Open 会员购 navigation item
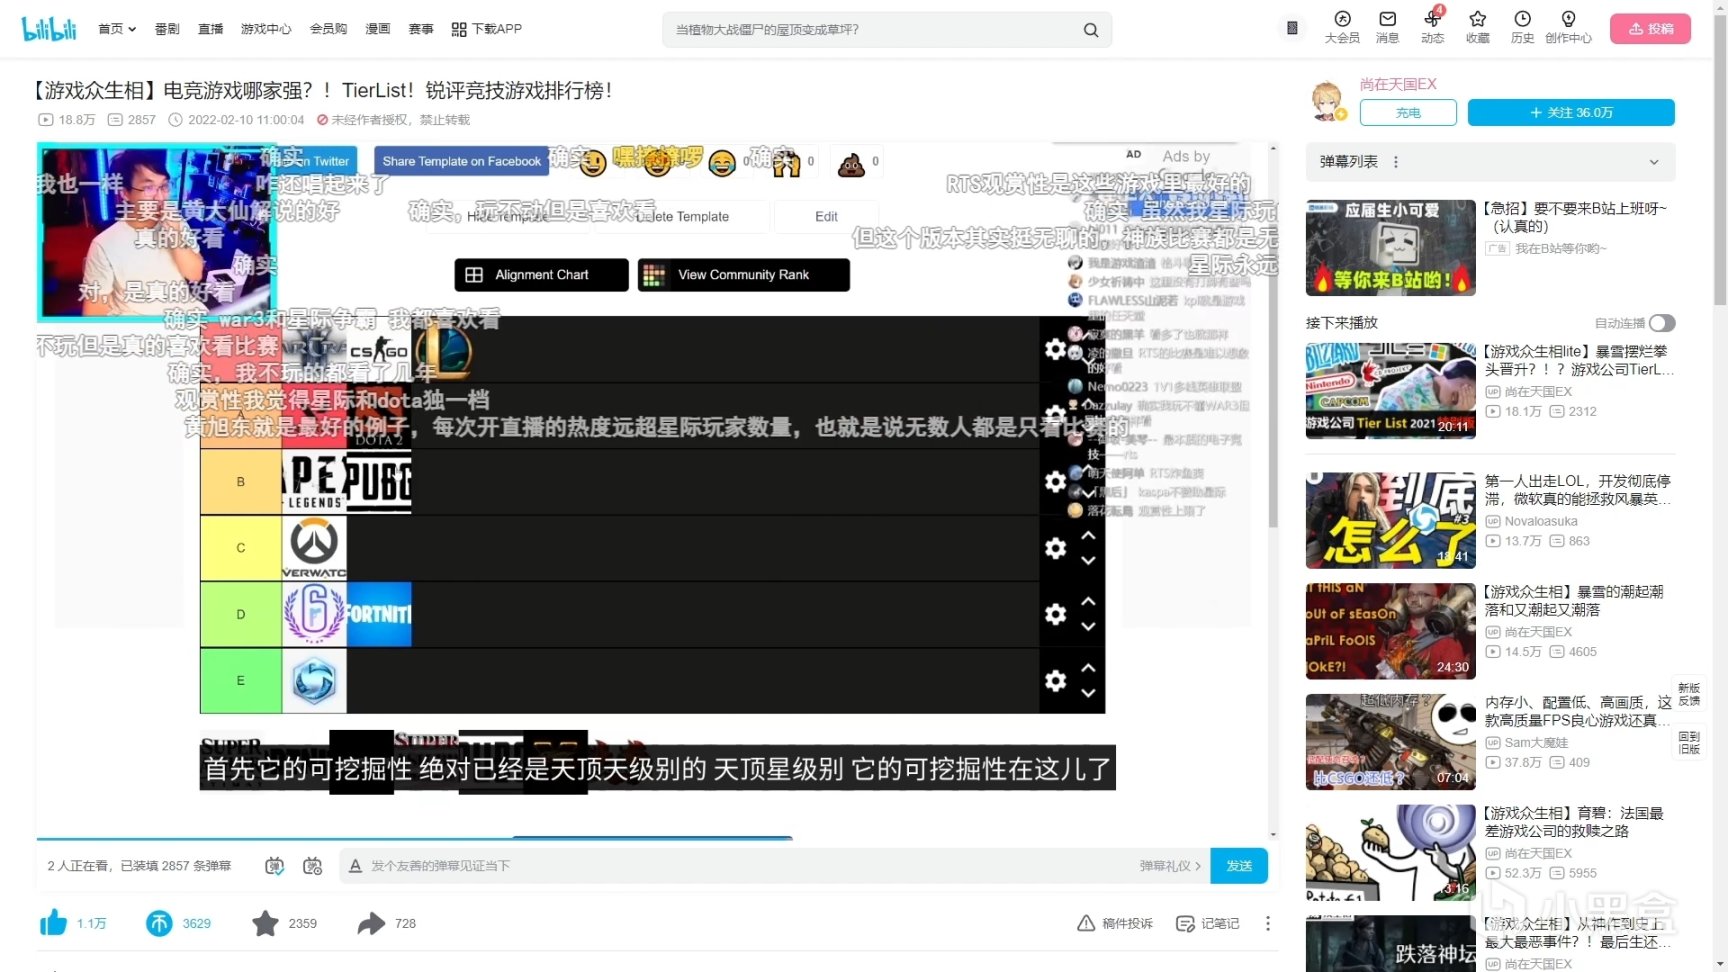 click(x=328, y=29)
